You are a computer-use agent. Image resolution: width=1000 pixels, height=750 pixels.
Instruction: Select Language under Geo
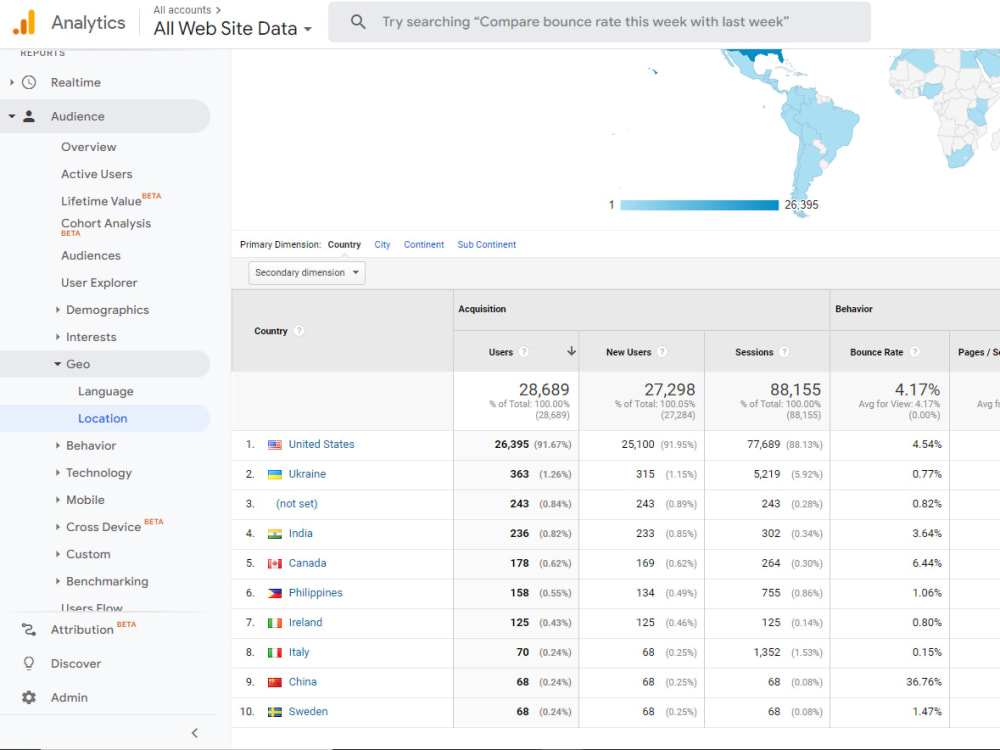[106, 392]
